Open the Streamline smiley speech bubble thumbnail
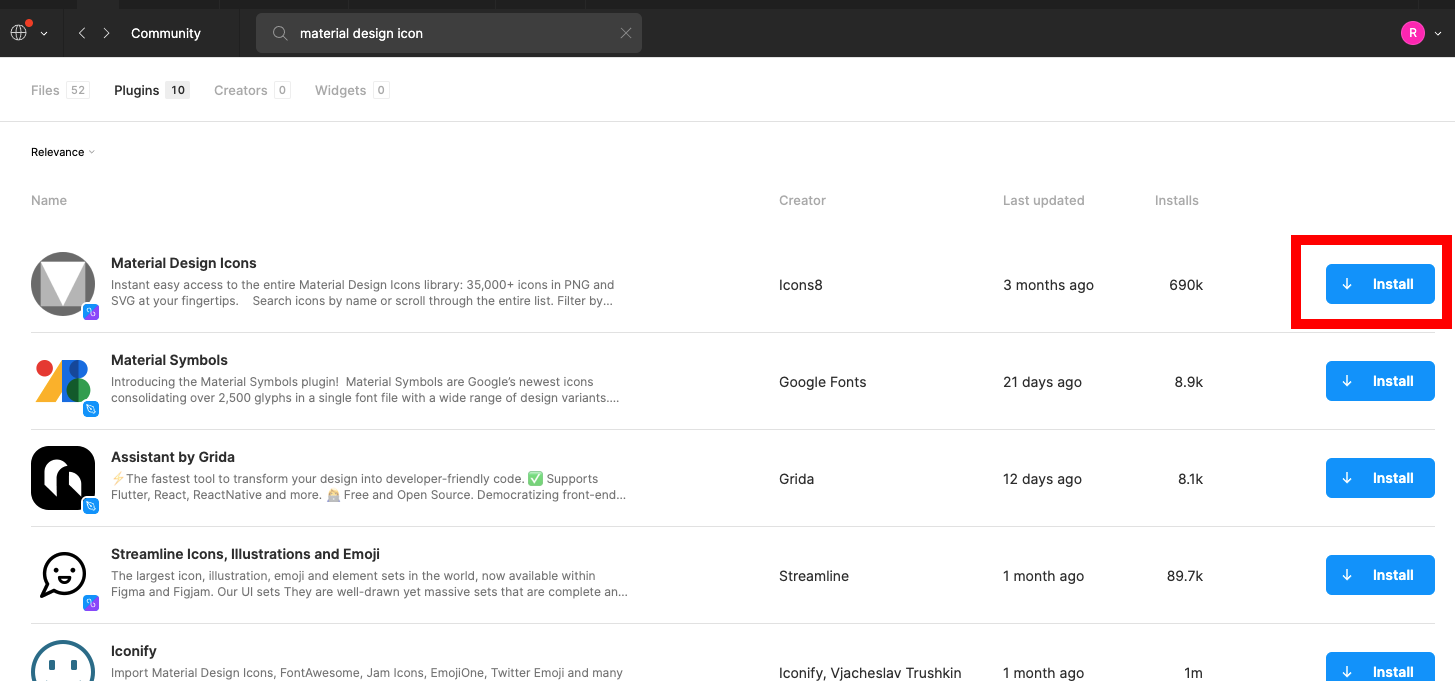This screenshot has width=1455, height=681. [x=63, y=575]
